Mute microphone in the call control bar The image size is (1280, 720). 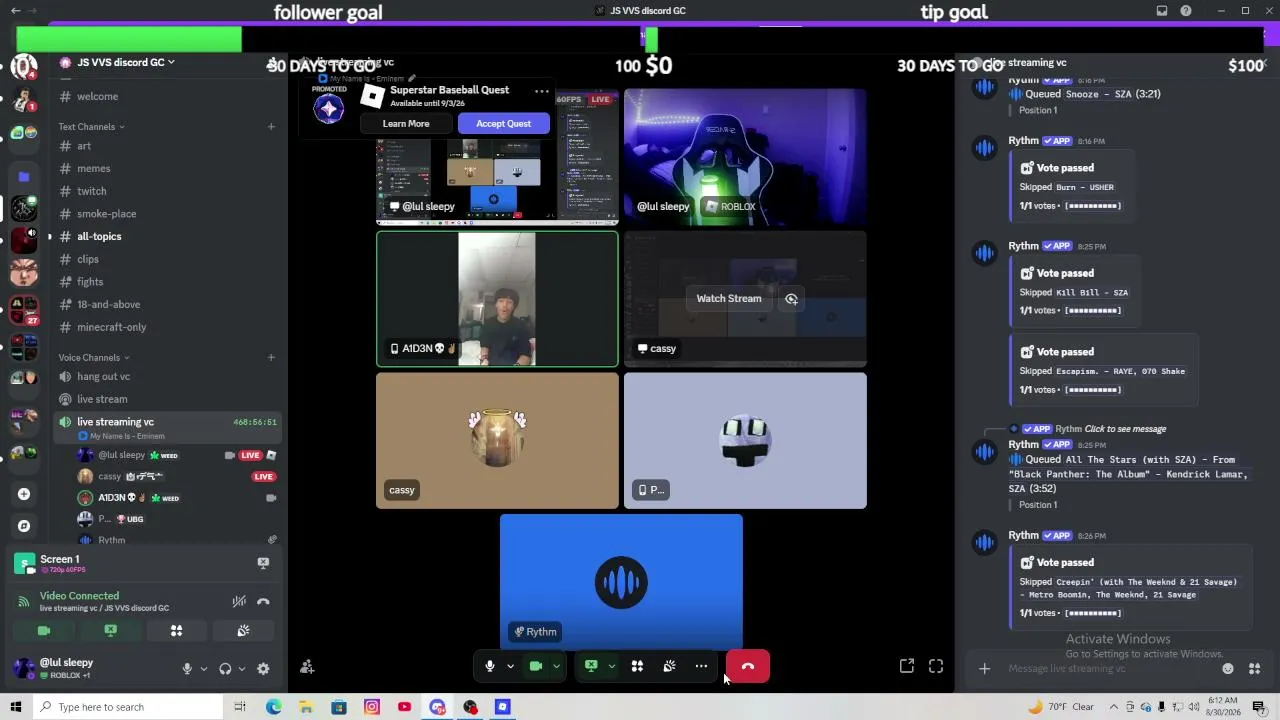point(489,666)
